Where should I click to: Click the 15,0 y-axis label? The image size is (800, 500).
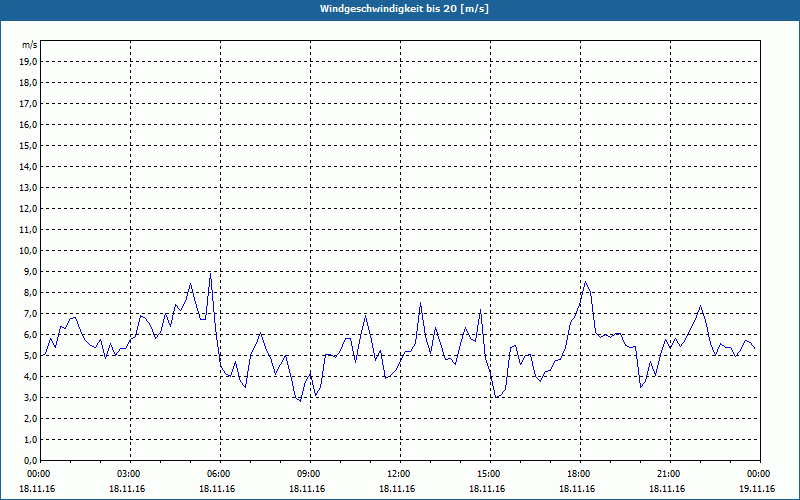coord(28,145)
